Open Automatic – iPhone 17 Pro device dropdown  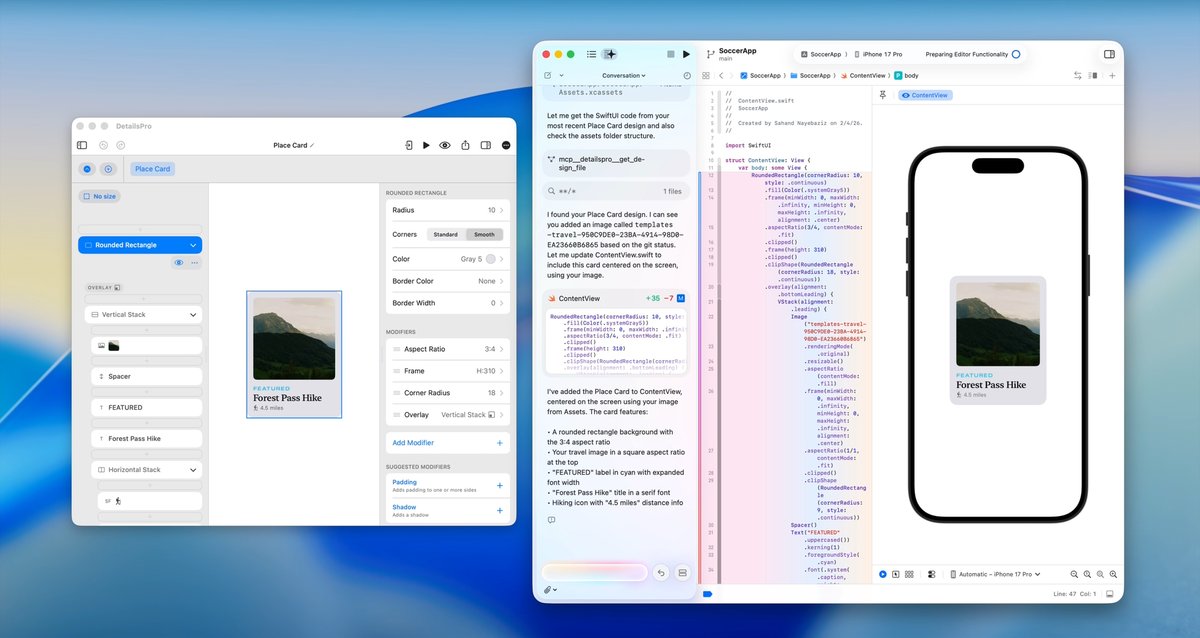995,574
